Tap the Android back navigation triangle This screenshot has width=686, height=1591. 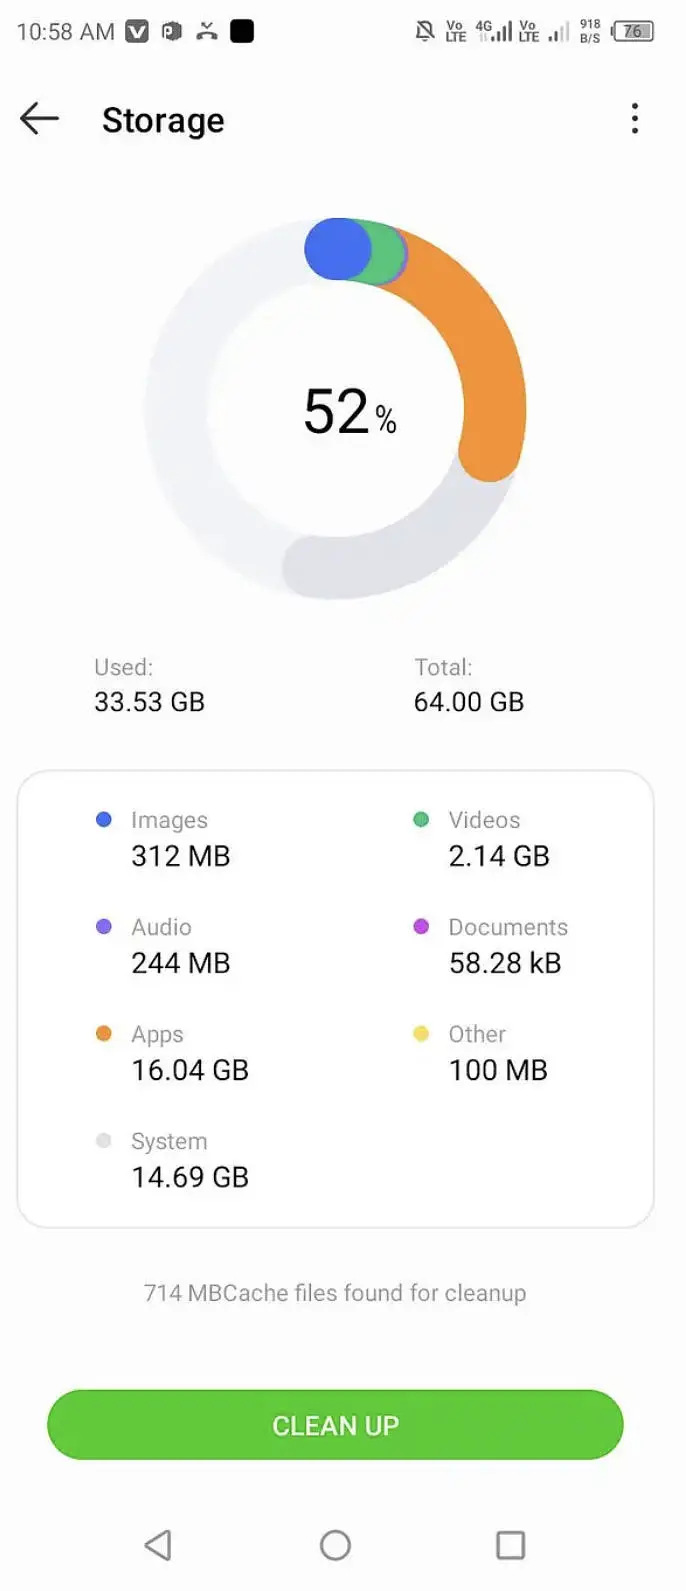(158, 1545)
